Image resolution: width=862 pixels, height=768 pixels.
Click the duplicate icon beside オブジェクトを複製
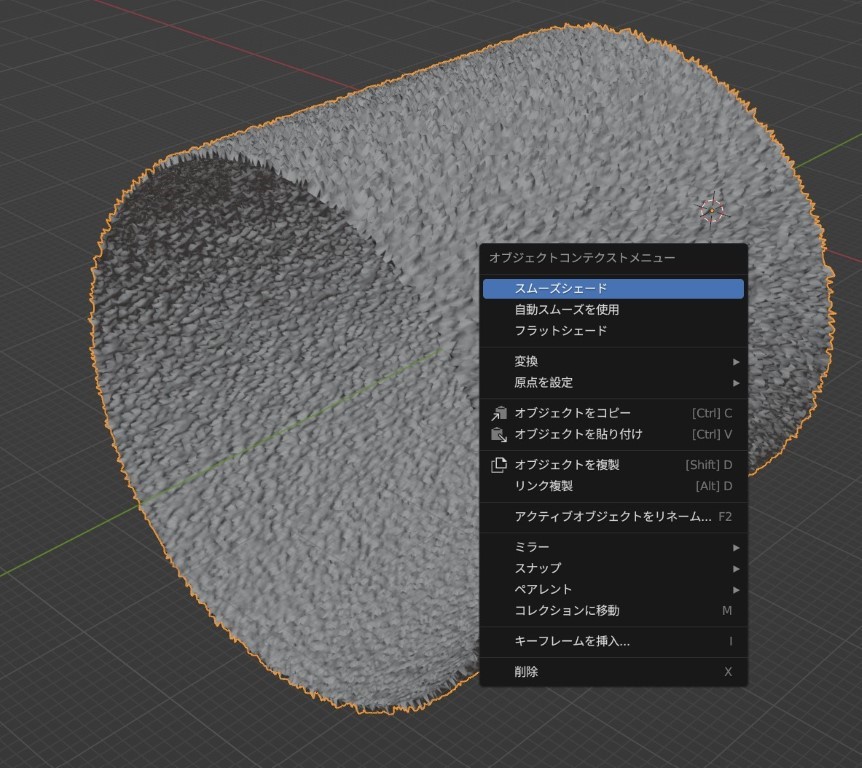500,465
